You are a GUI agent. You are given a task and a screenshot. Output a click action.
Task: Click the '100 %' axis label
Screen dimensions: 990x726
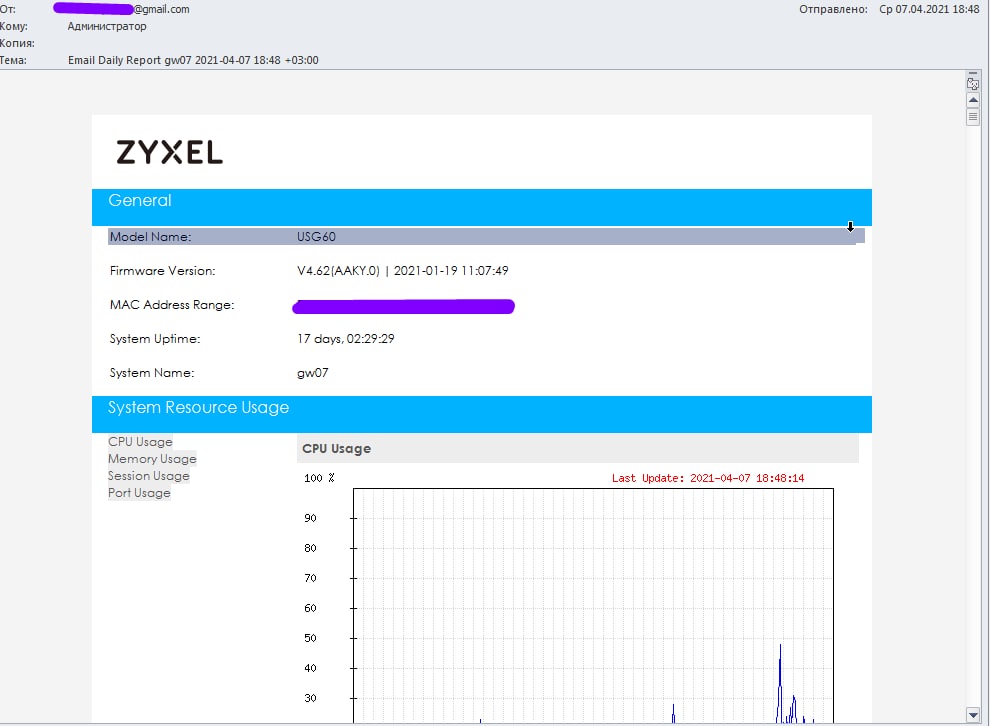(x=319, y=478)
